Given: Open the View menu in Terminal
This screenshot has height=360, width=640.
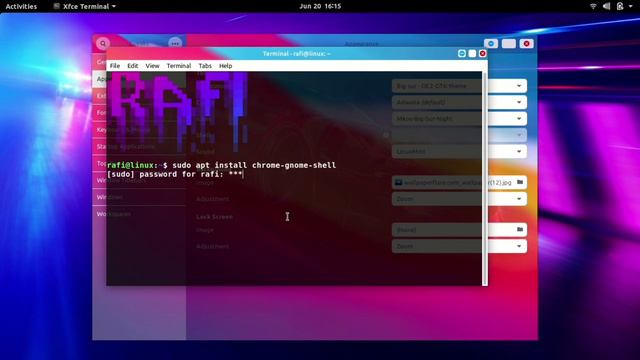Looking at the screenshot, I should tap(152, 66).
